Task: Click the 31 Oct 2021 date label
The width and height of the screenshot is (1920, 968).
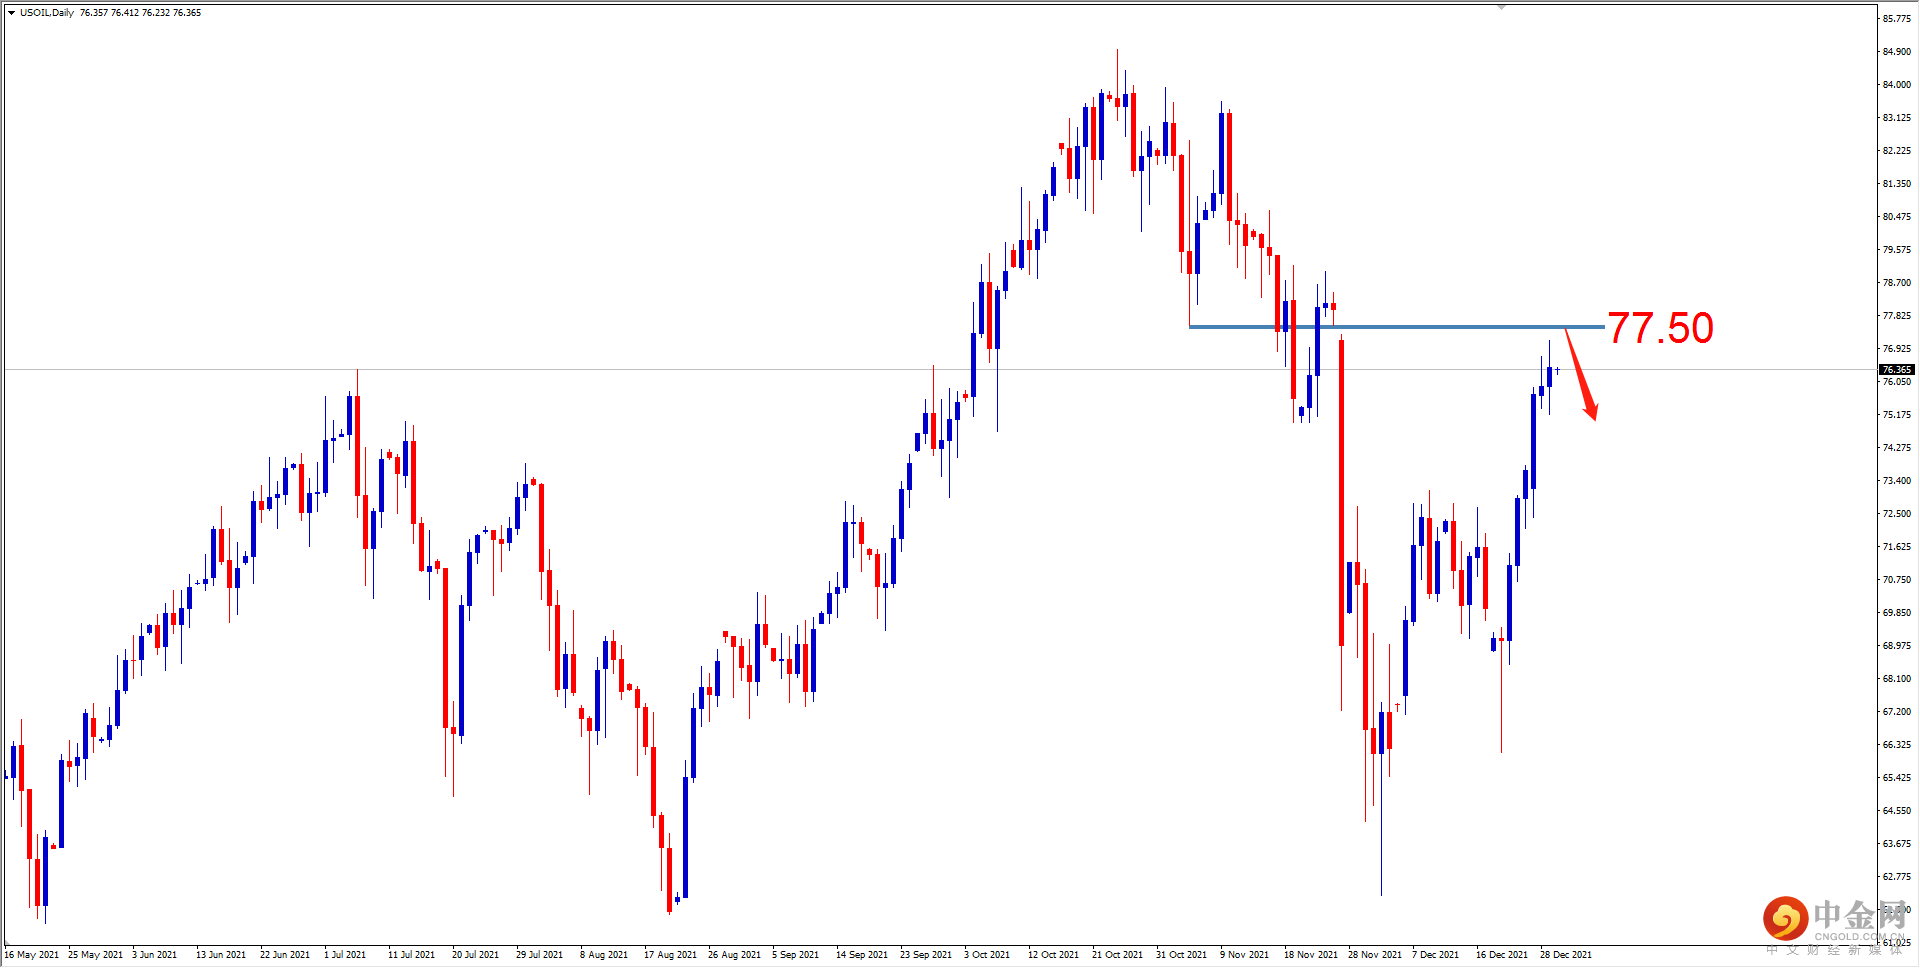Action: pyautogui.click(x=1182, y=955)
